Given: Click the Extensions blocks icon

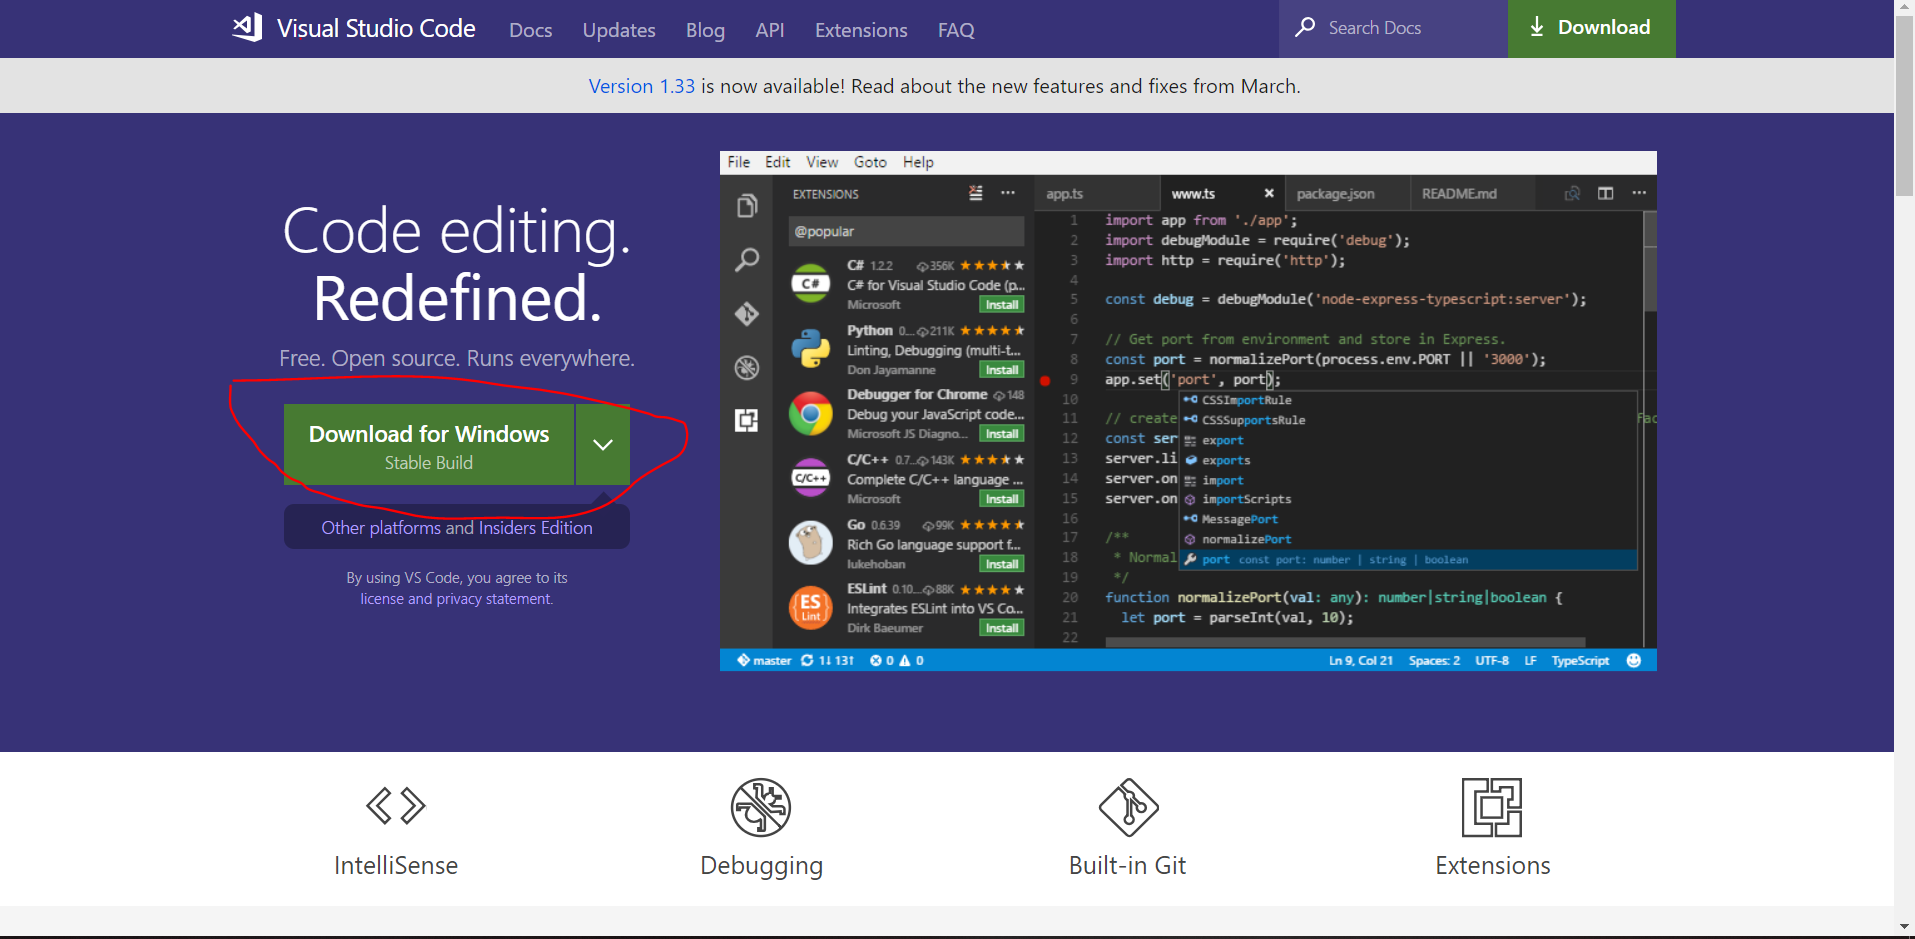Looking at the screenshot, I should pos(1492,807).
